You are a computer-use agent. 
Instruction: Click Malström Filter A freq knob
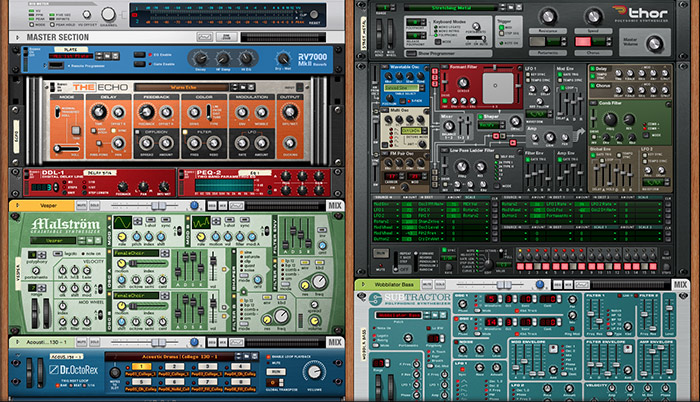(319, 282)
